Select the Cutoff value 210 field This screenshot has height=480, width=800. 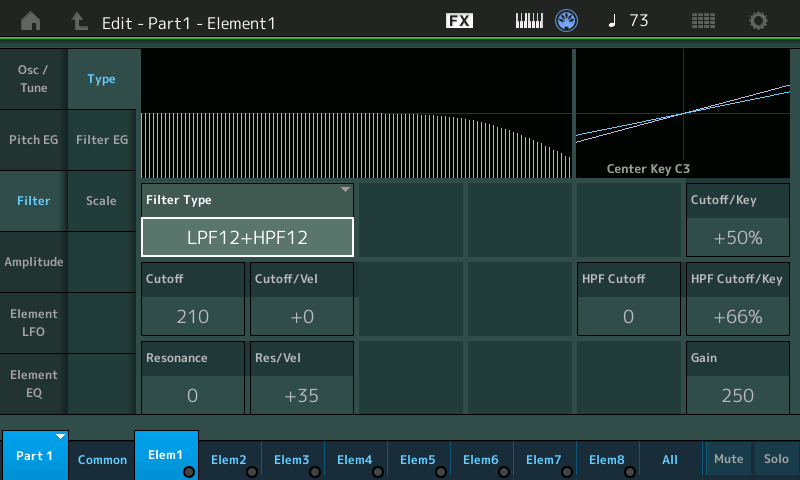coord(193,317)
